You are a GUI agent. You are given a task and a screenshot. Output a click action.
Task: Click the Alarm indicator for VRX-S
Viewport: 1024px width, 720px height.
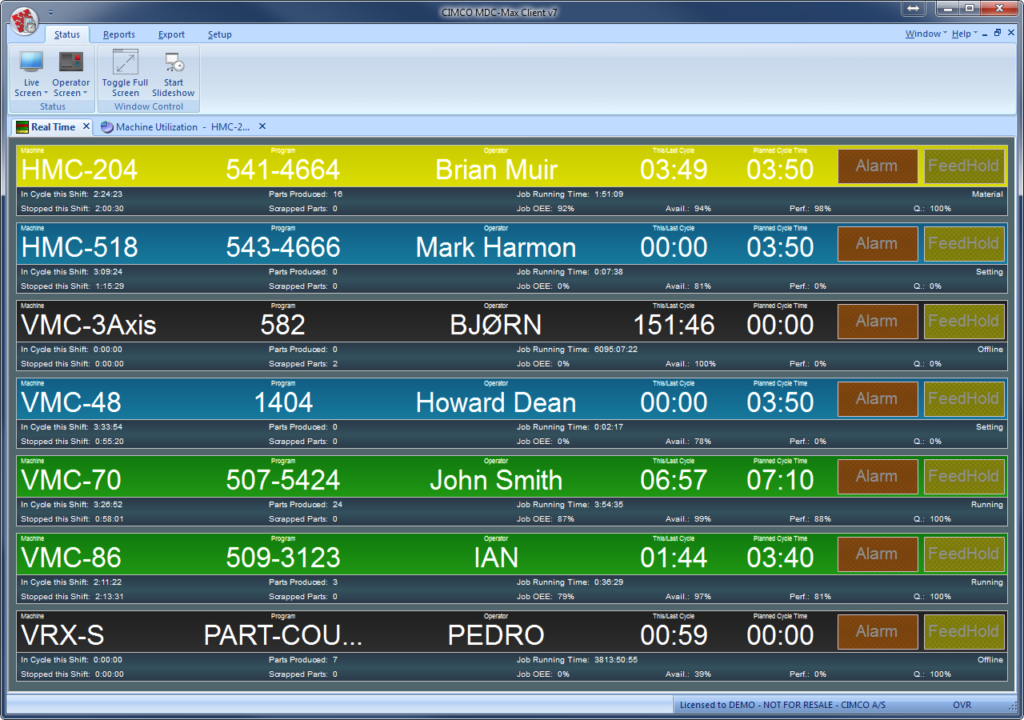tap(877, 632)
